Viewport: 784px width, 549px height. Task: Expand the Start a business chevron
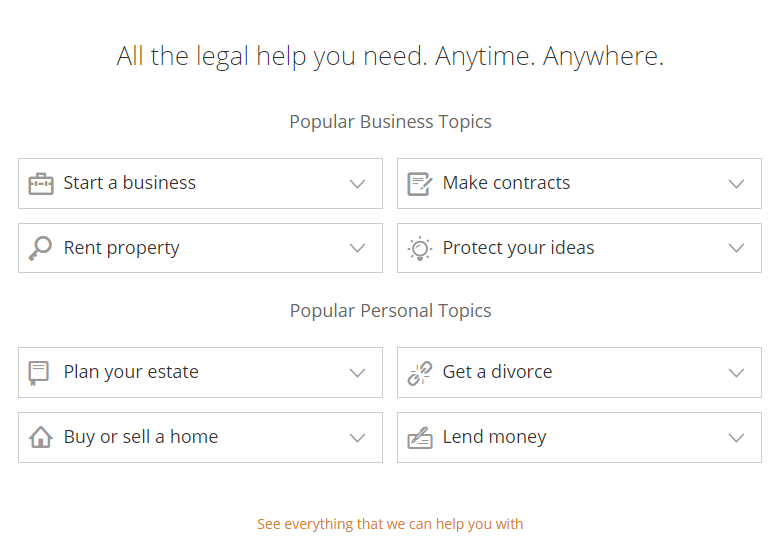357,184
